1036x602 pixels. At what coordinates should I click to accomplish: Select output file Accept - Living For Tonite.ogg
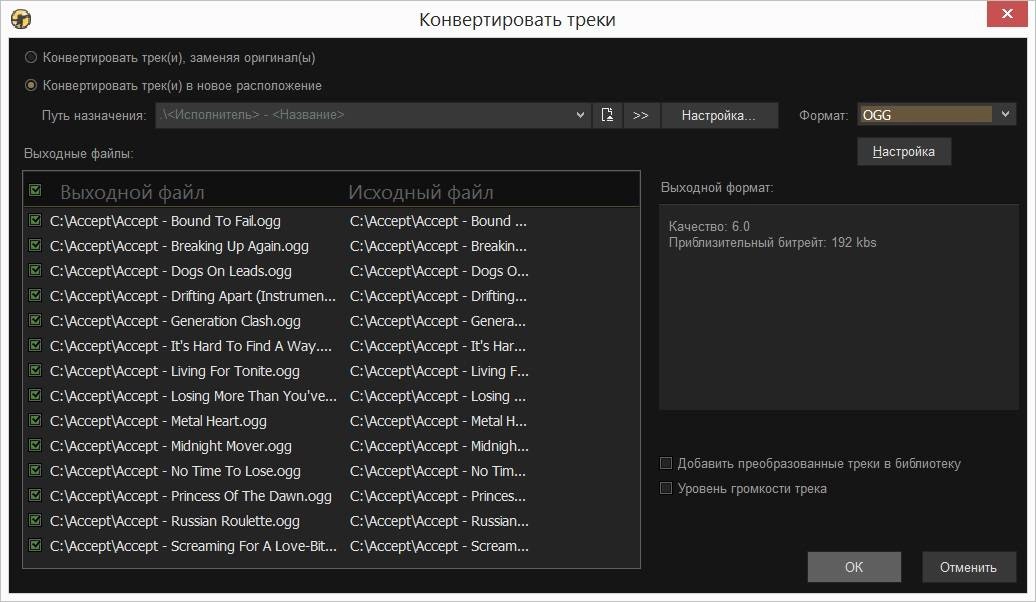point(174,371)
